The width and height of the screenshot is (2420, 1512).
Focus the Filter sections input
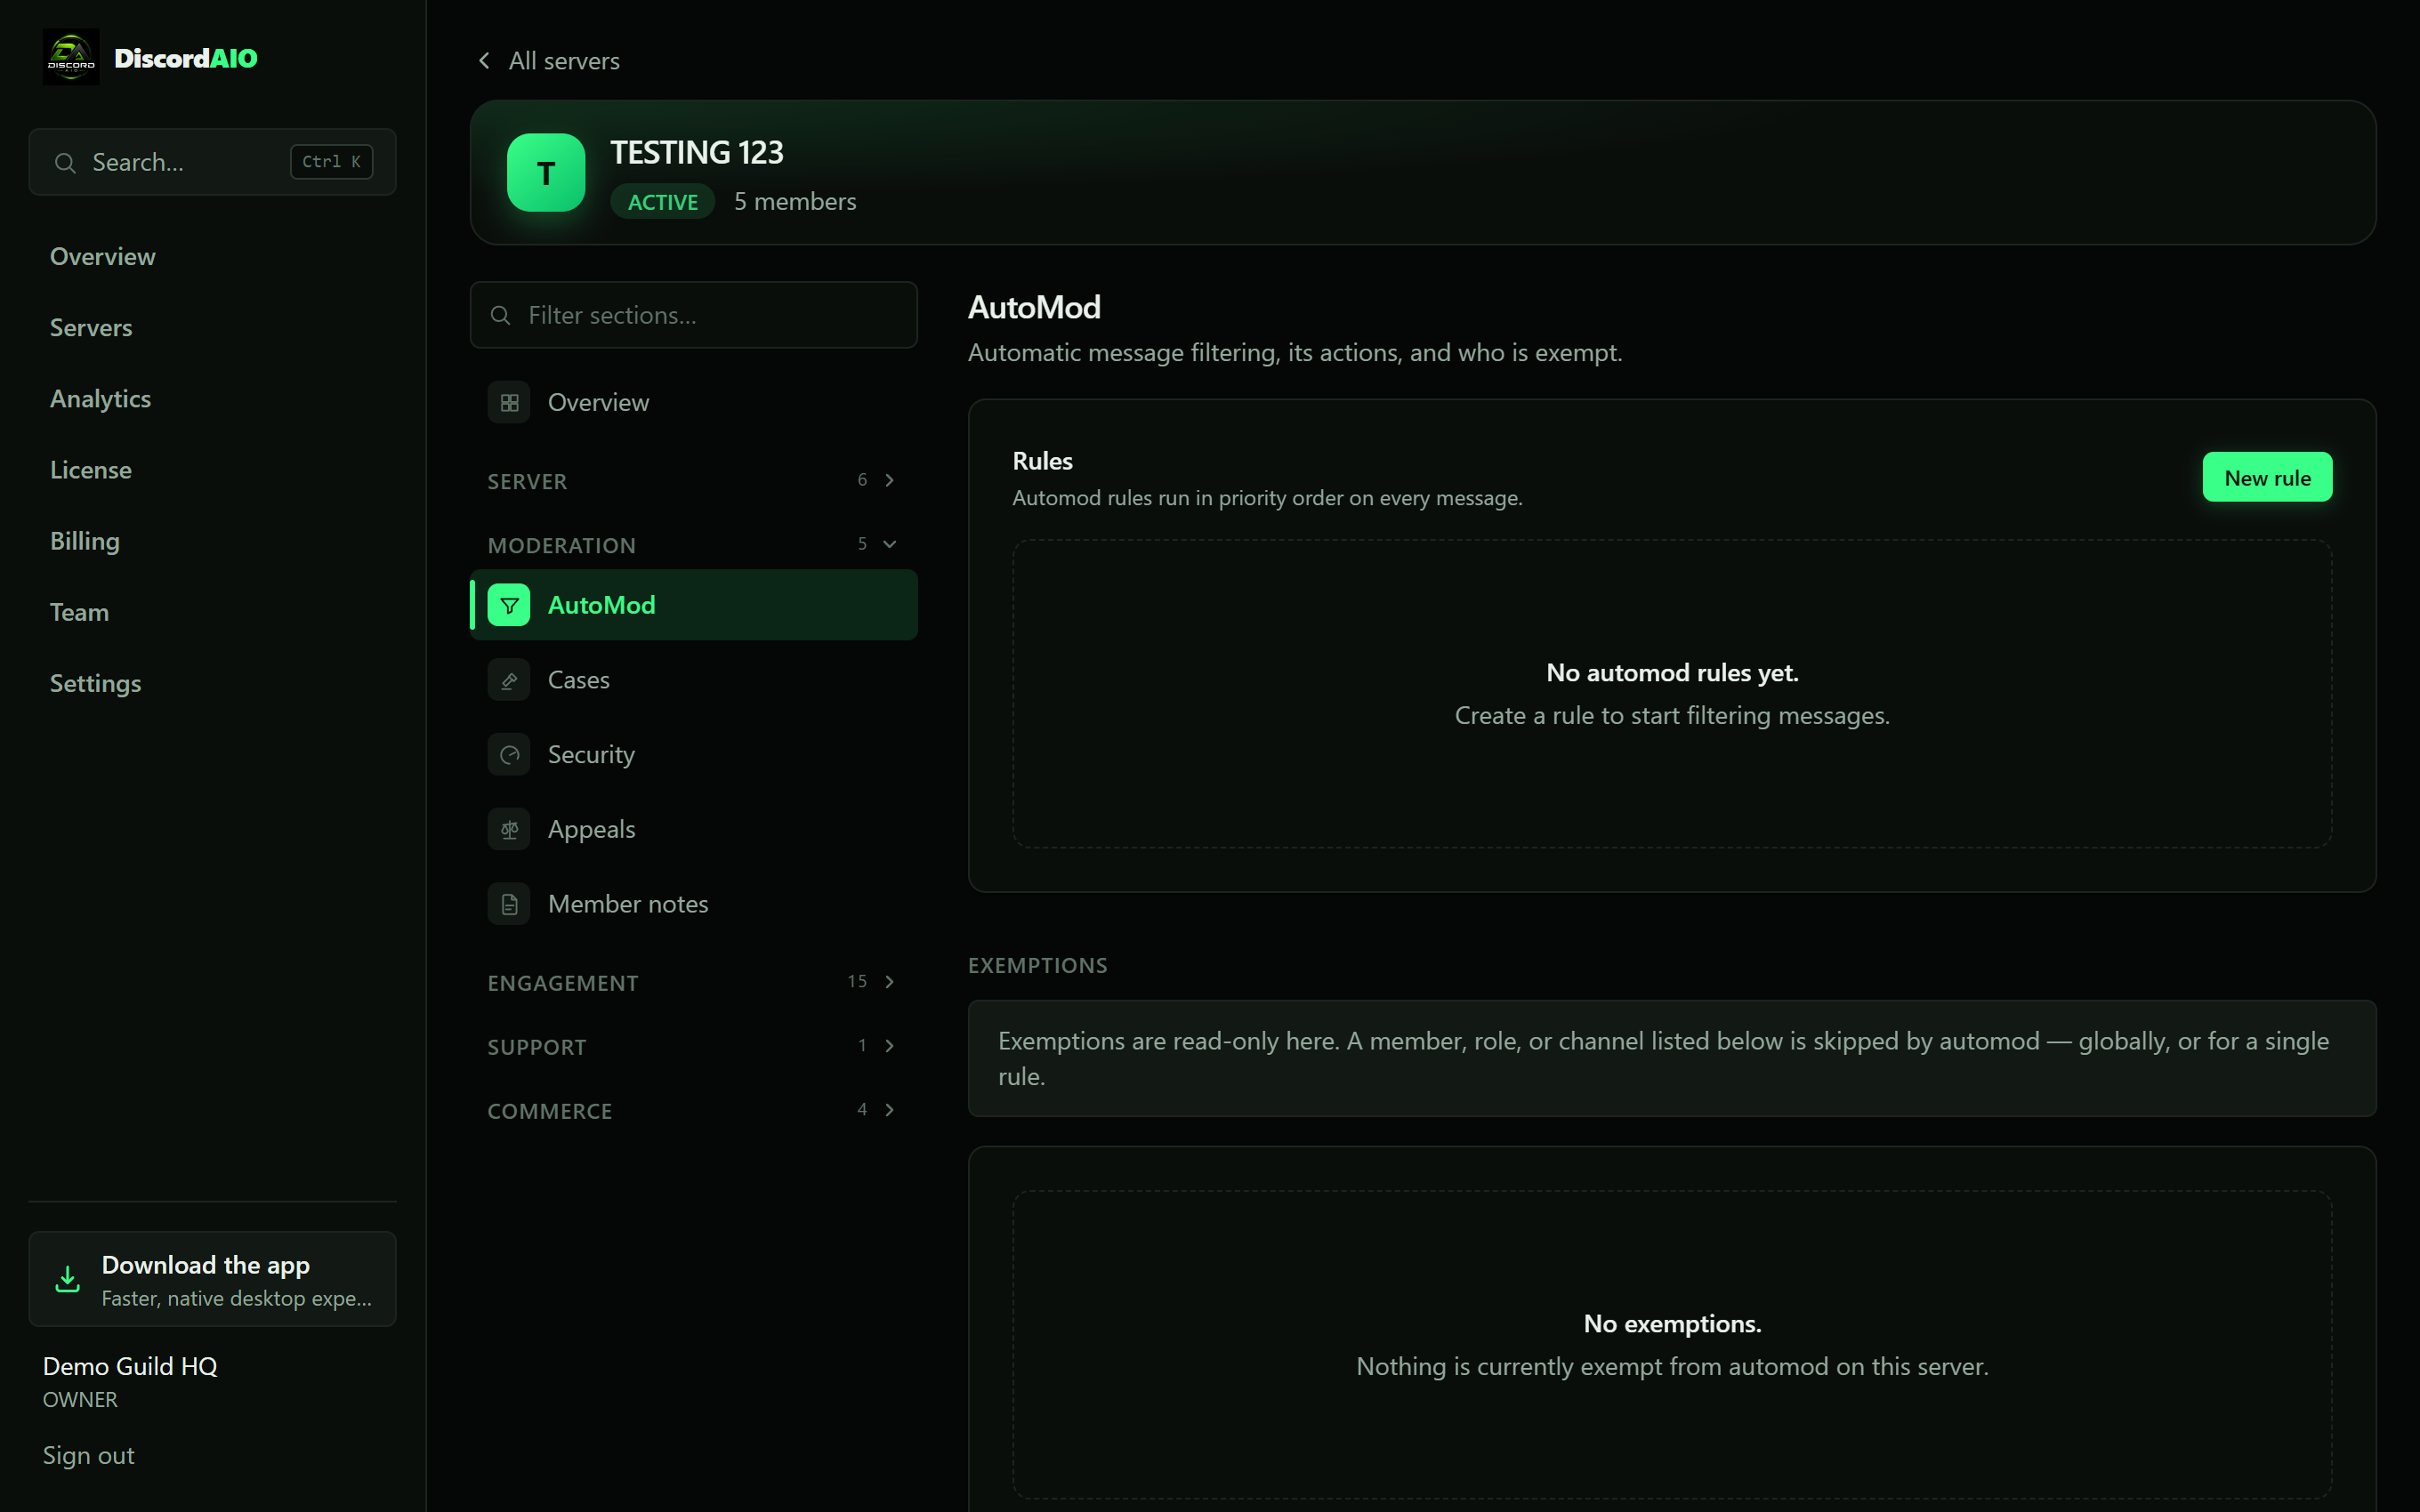tap(693, 316)
